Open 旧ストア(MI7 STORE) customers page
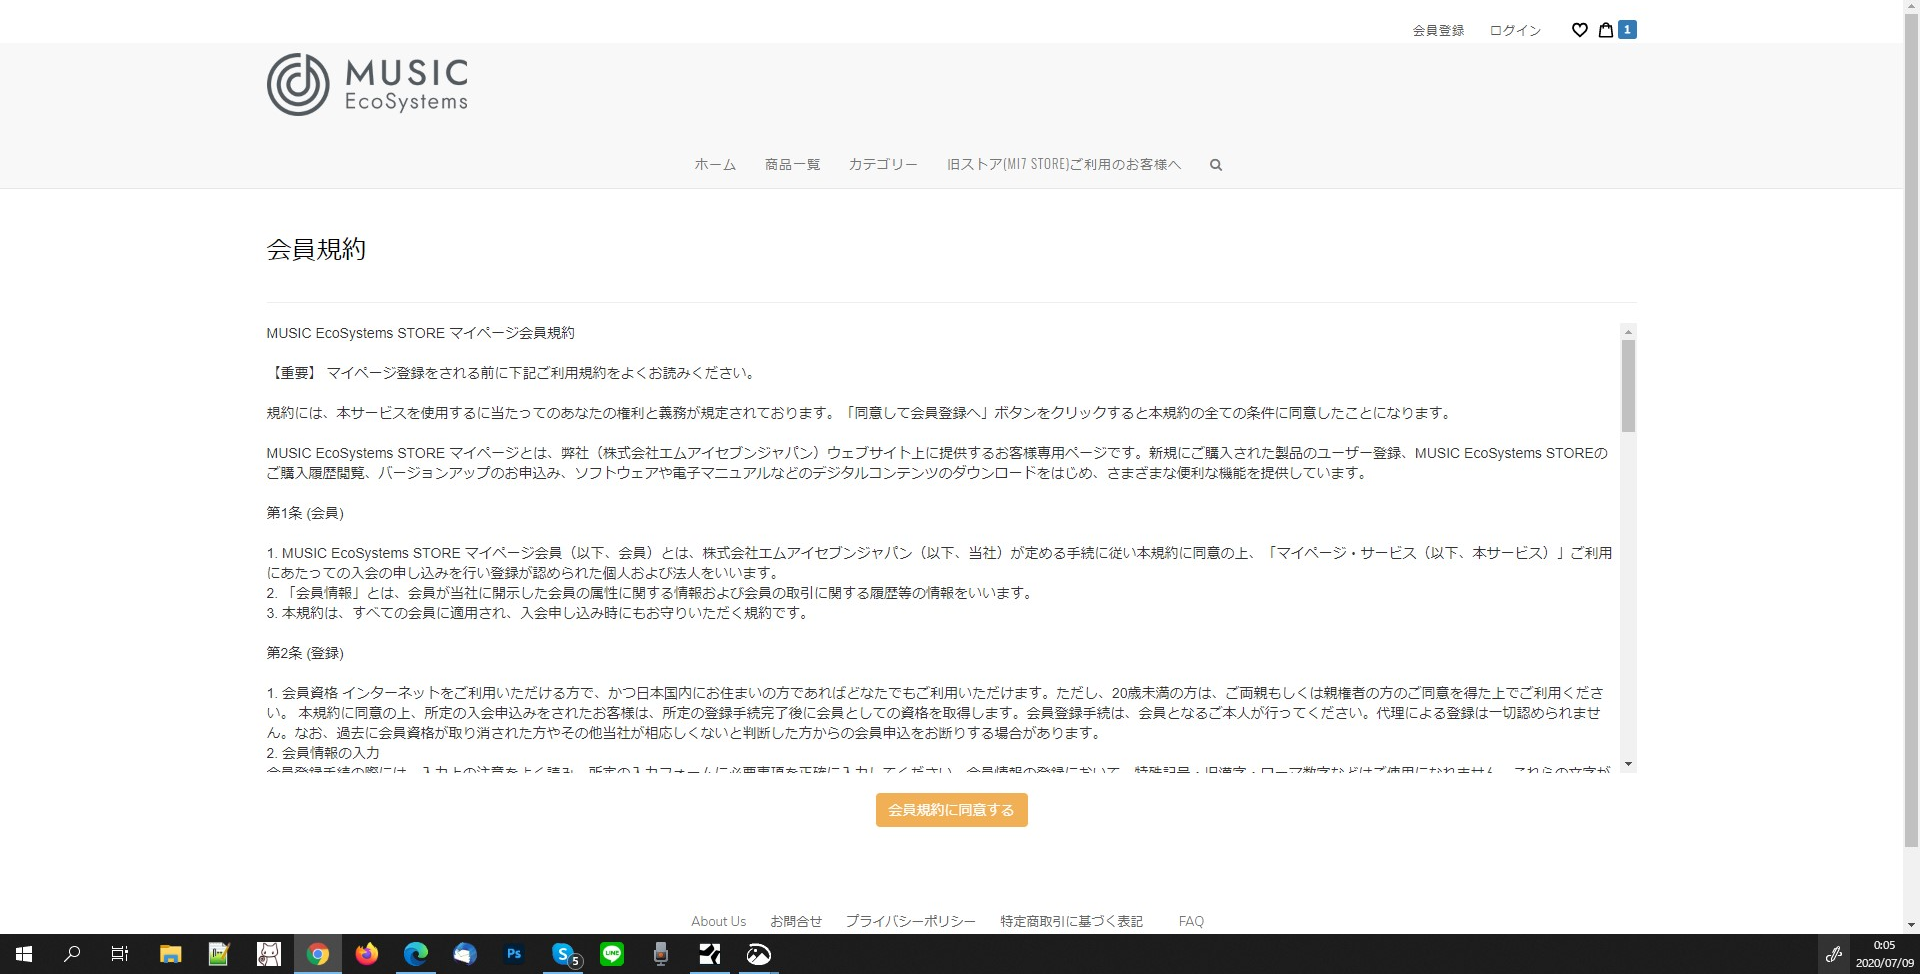Image resolution: width=1920 pixels, height=974 pixels. pyautogui.click(x=1064, y=165)
